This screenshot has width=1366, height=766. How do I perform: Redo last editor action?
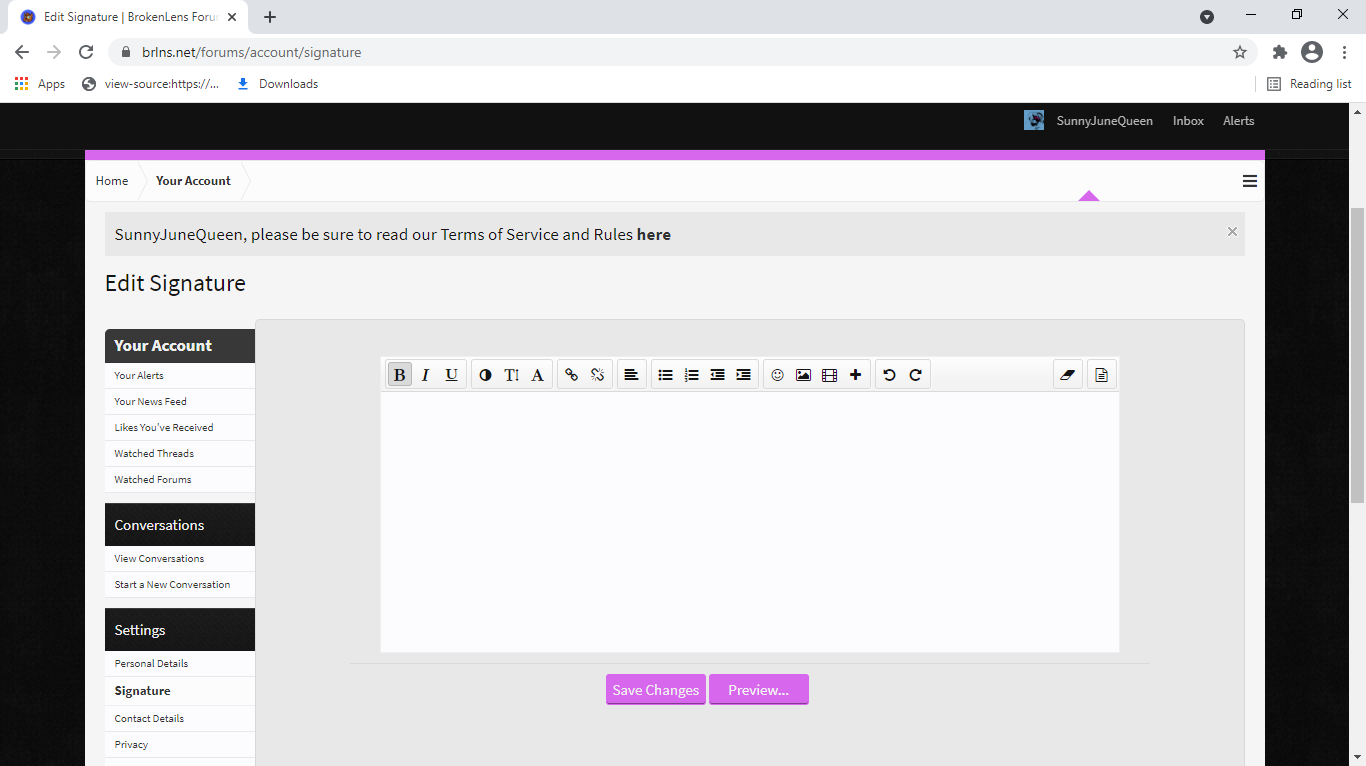coord(915,375)
